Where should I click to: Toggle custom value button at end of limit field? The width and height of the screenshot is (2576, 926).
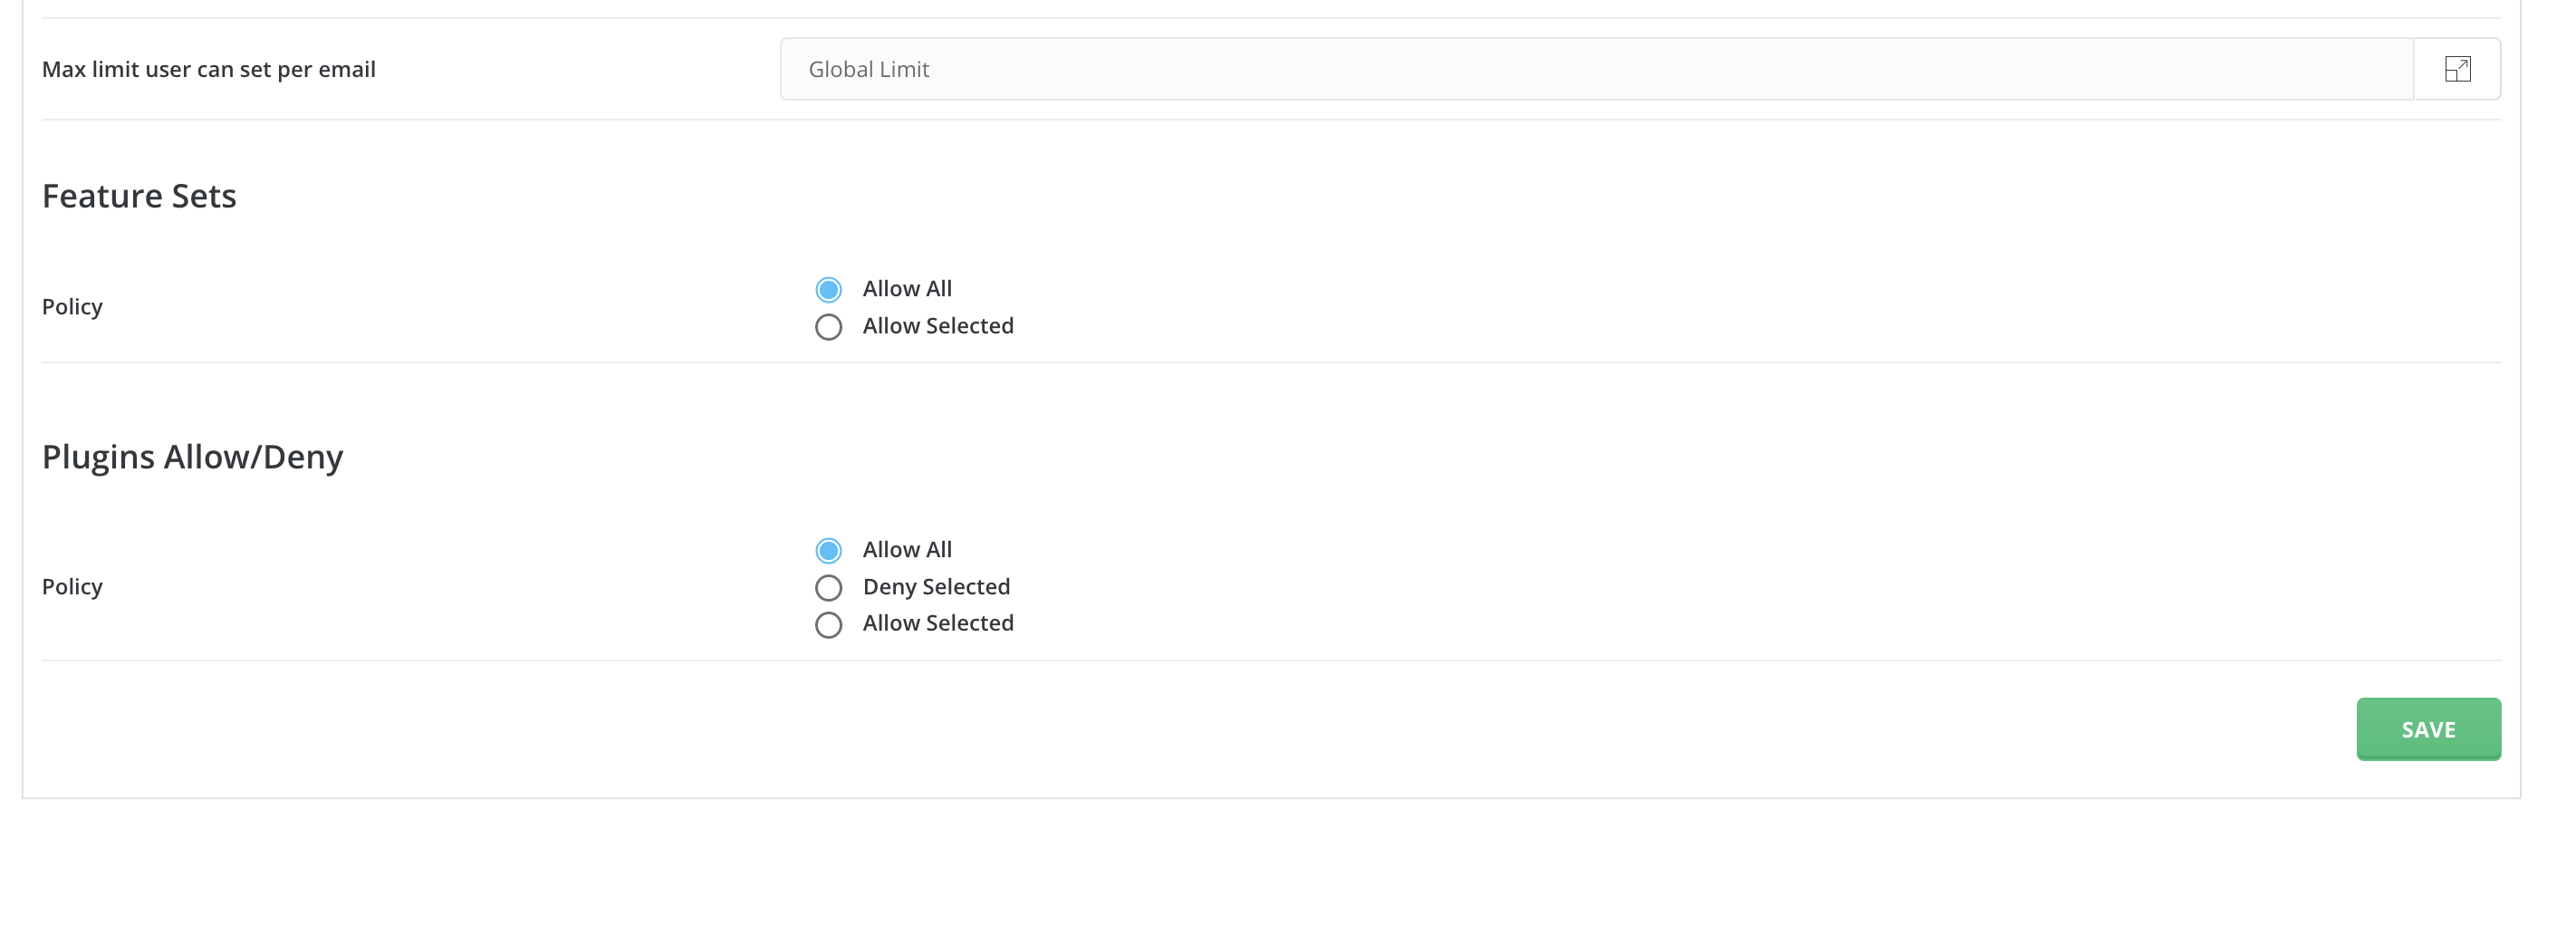coord(2457,69)
